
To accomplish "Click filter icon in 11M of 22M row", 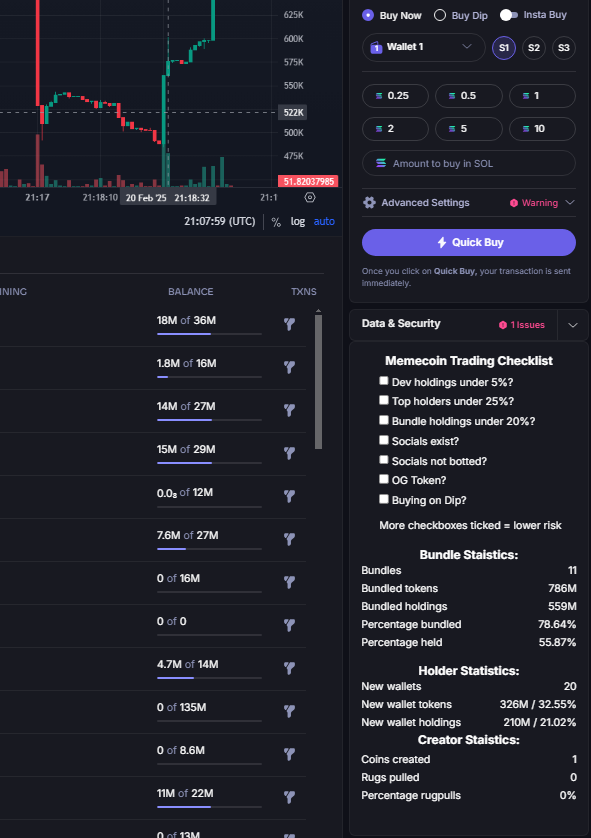I will pyautogui.click(x=290, y=797).
